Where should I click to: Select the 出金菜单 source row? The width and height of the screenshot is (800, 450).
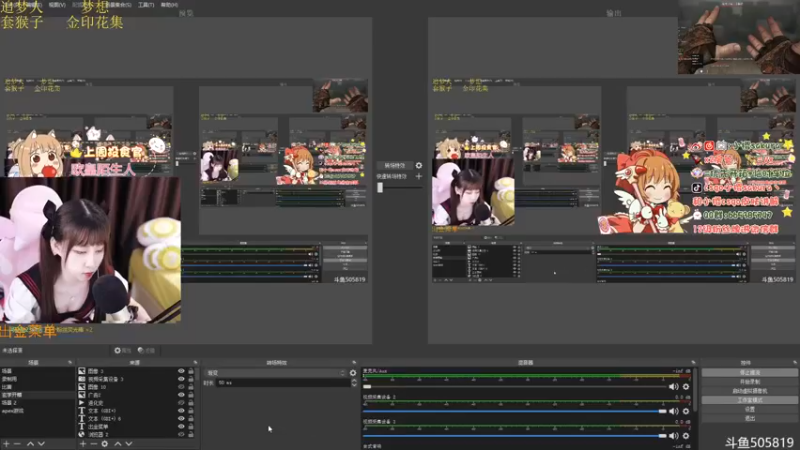pyautogui.click(x=136, y=427)
